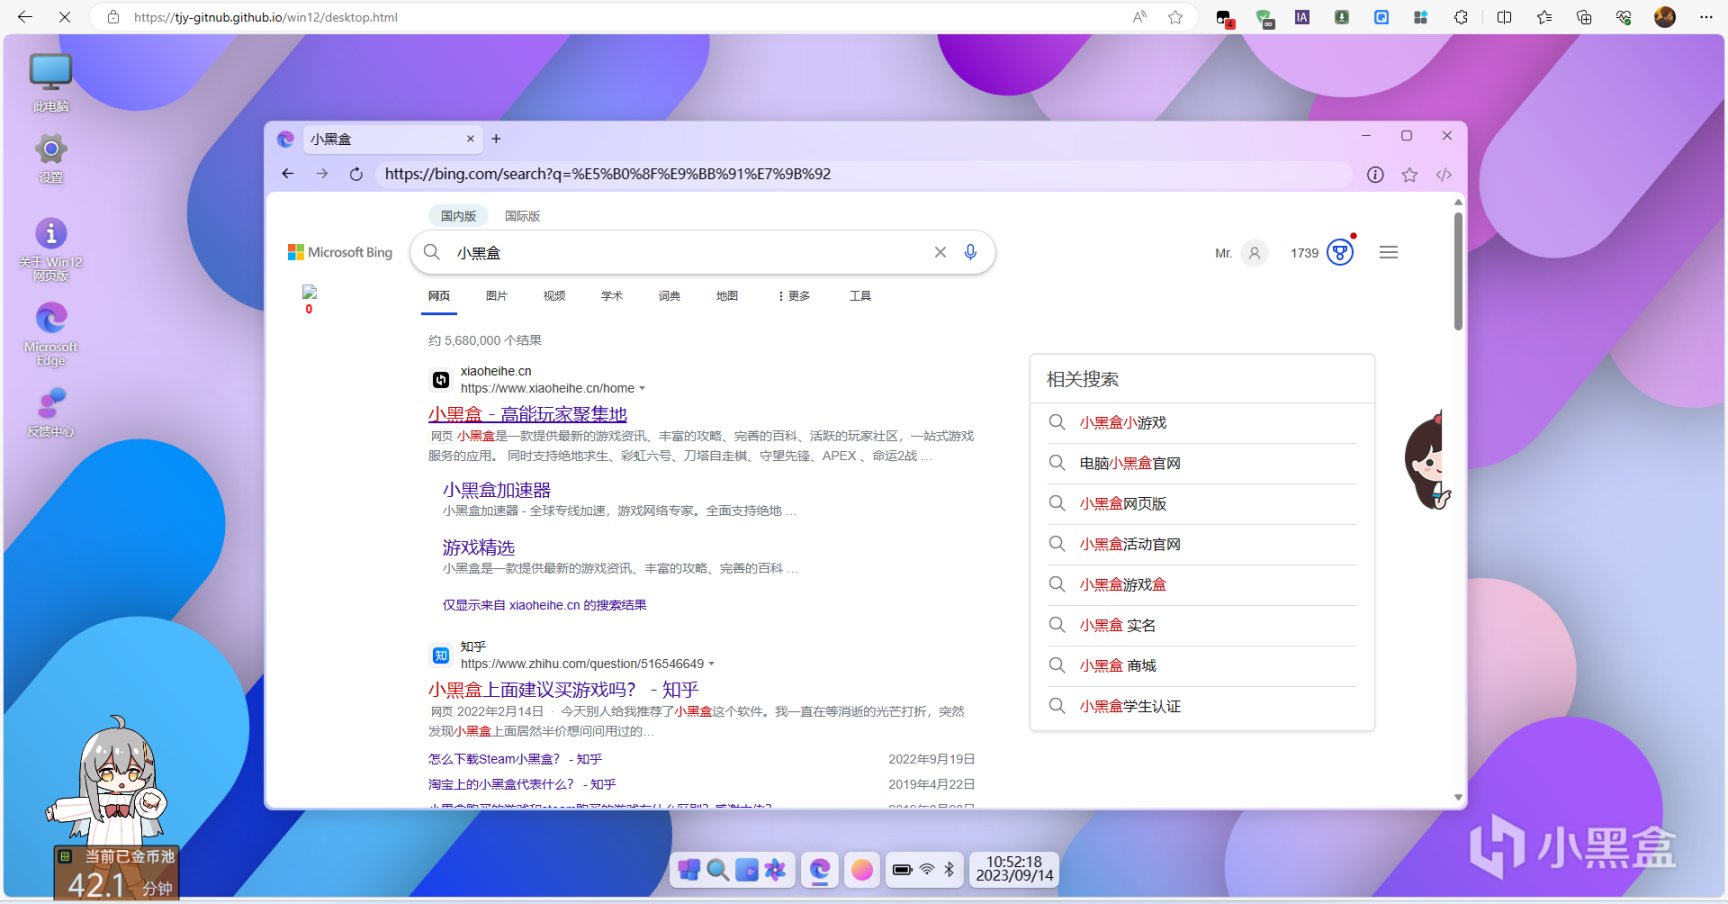Open the Bing hamburger menu

click(x=1389, y=253)
